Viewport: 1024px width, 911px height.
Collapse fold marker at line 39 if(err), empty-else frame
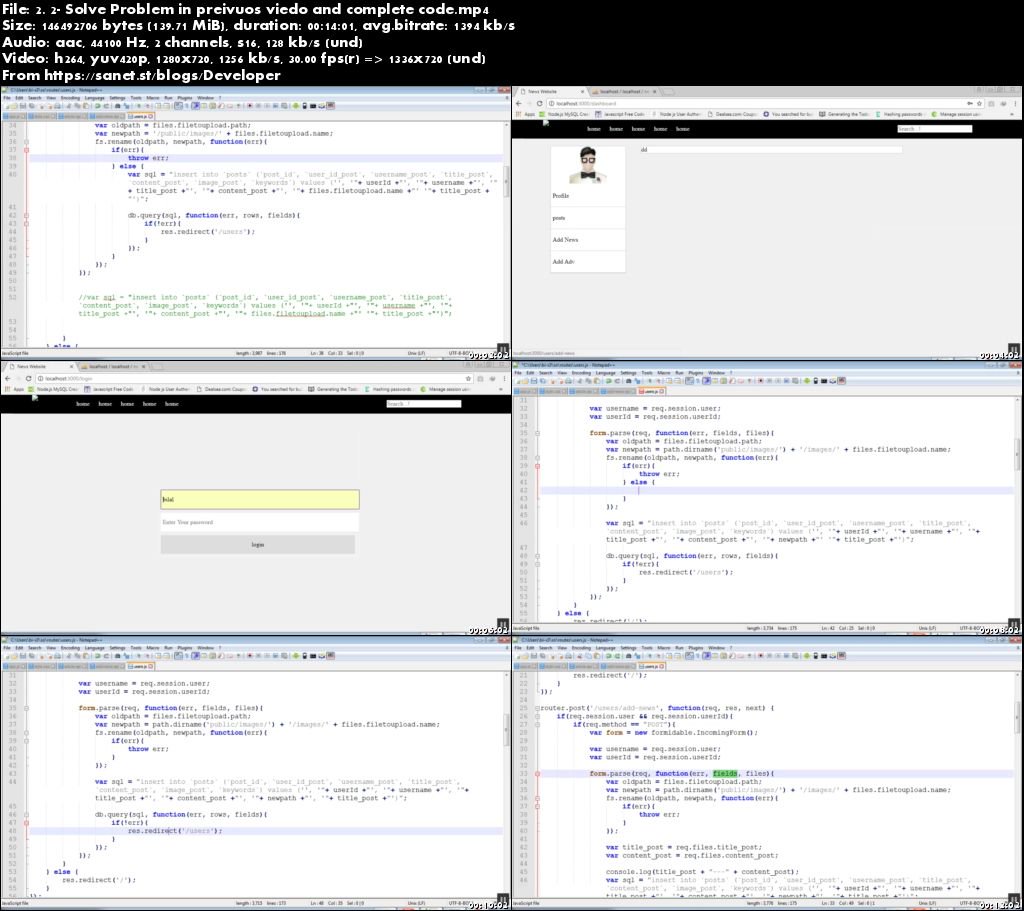537,466
